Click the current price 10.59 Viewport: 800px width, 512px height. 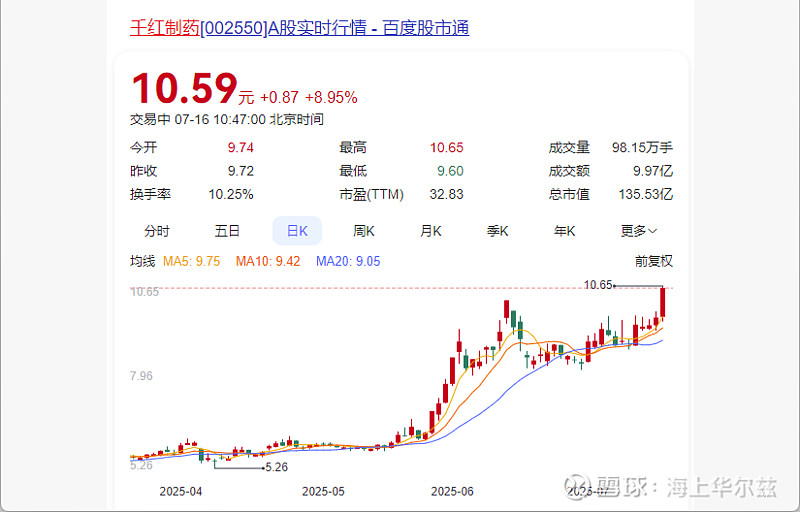click(x=185, y=88)
